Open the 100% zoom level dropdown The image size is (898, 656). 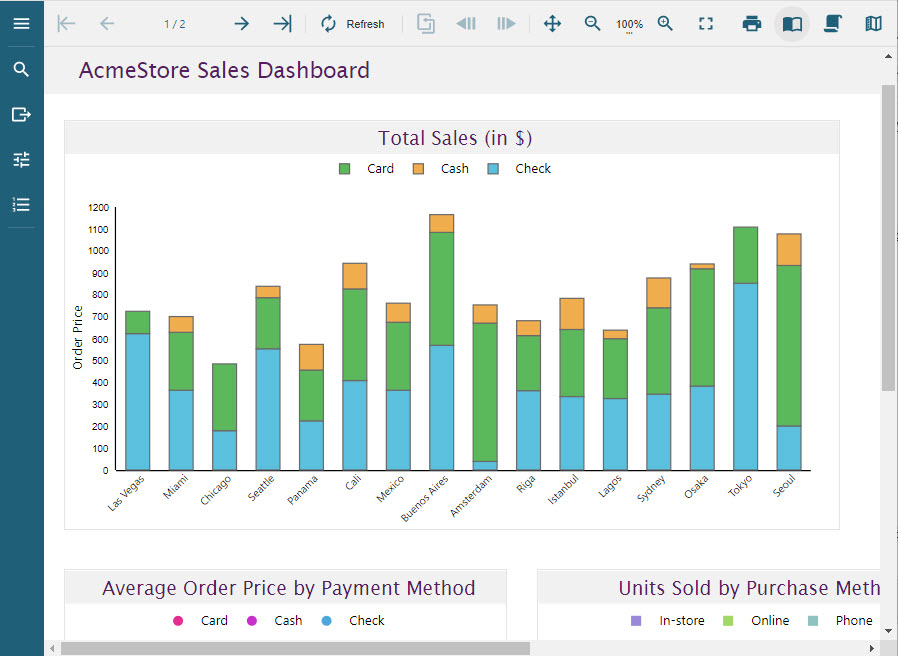coord(629,25)
